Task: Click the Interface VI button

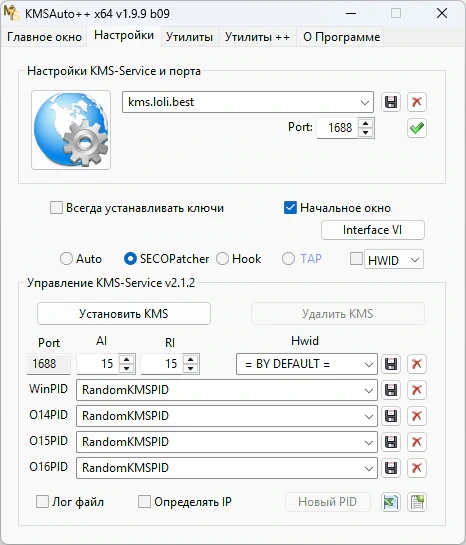Action: coord(373,230)
